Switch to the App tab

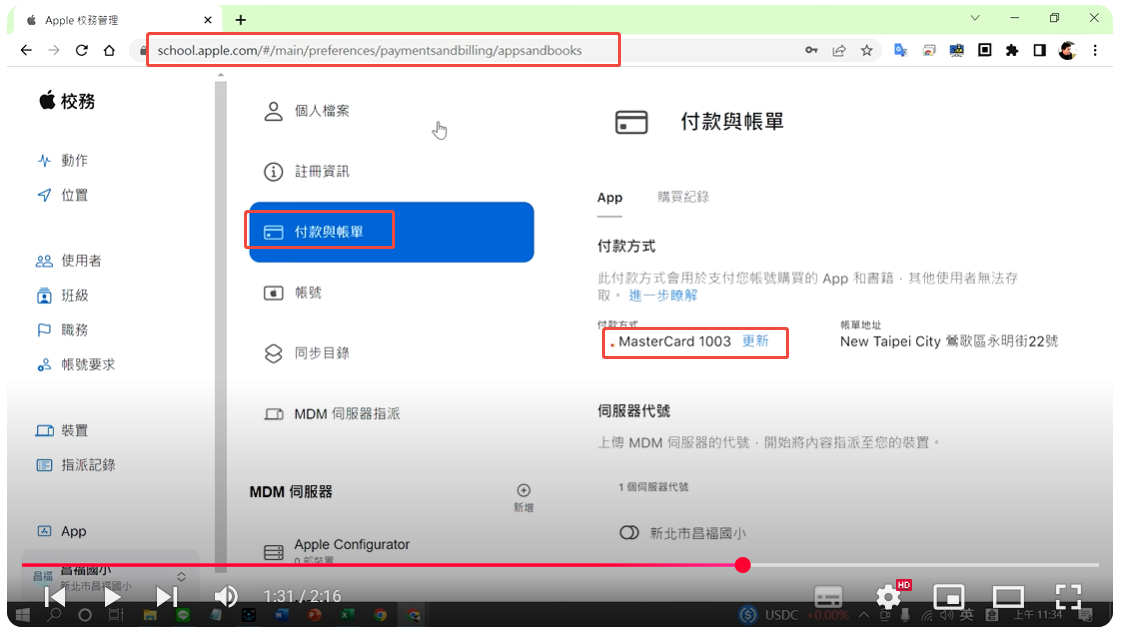(610, 197)
